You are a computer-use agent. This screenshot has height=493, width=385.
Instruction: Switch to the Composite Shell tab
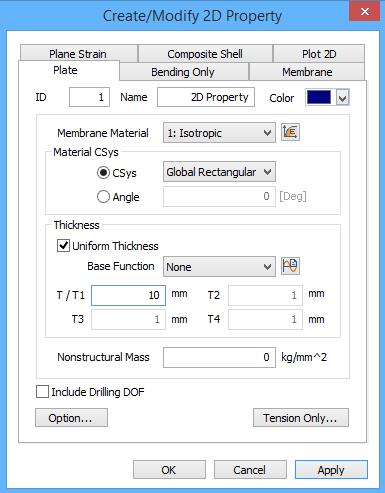pos(205,54)
